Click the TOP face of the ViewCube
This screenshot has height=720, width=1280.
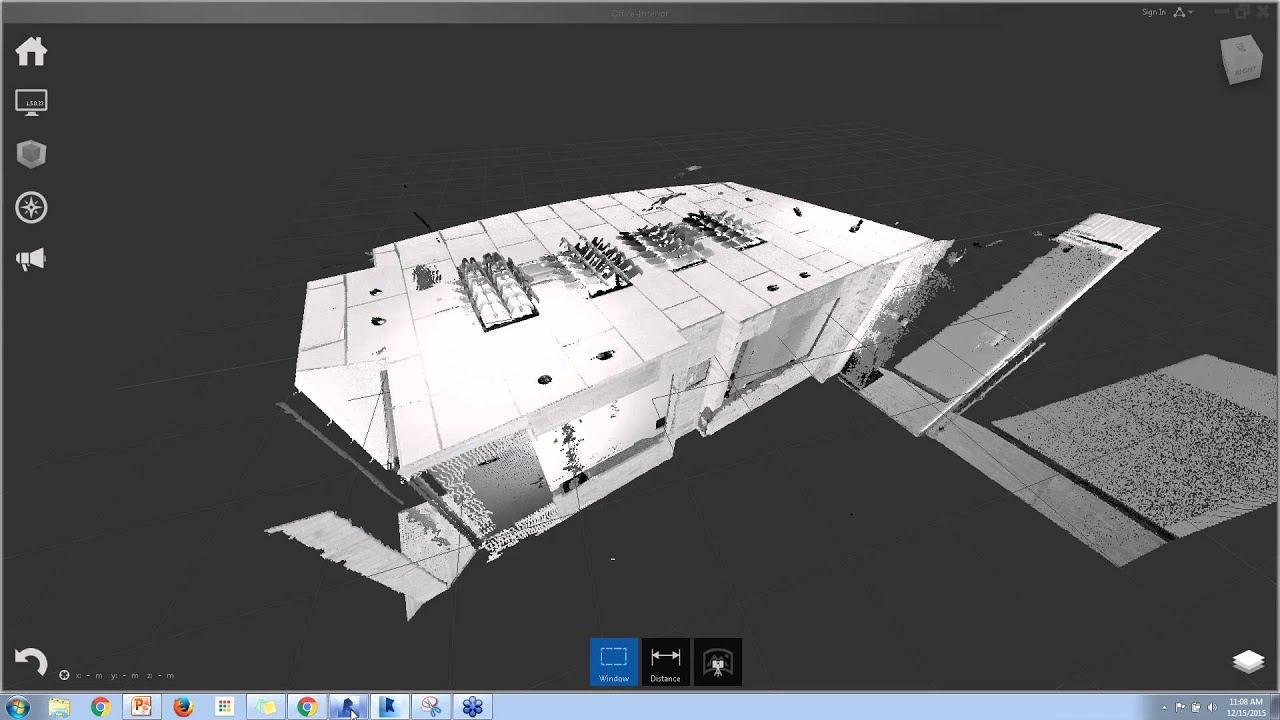coord(1241,47)
